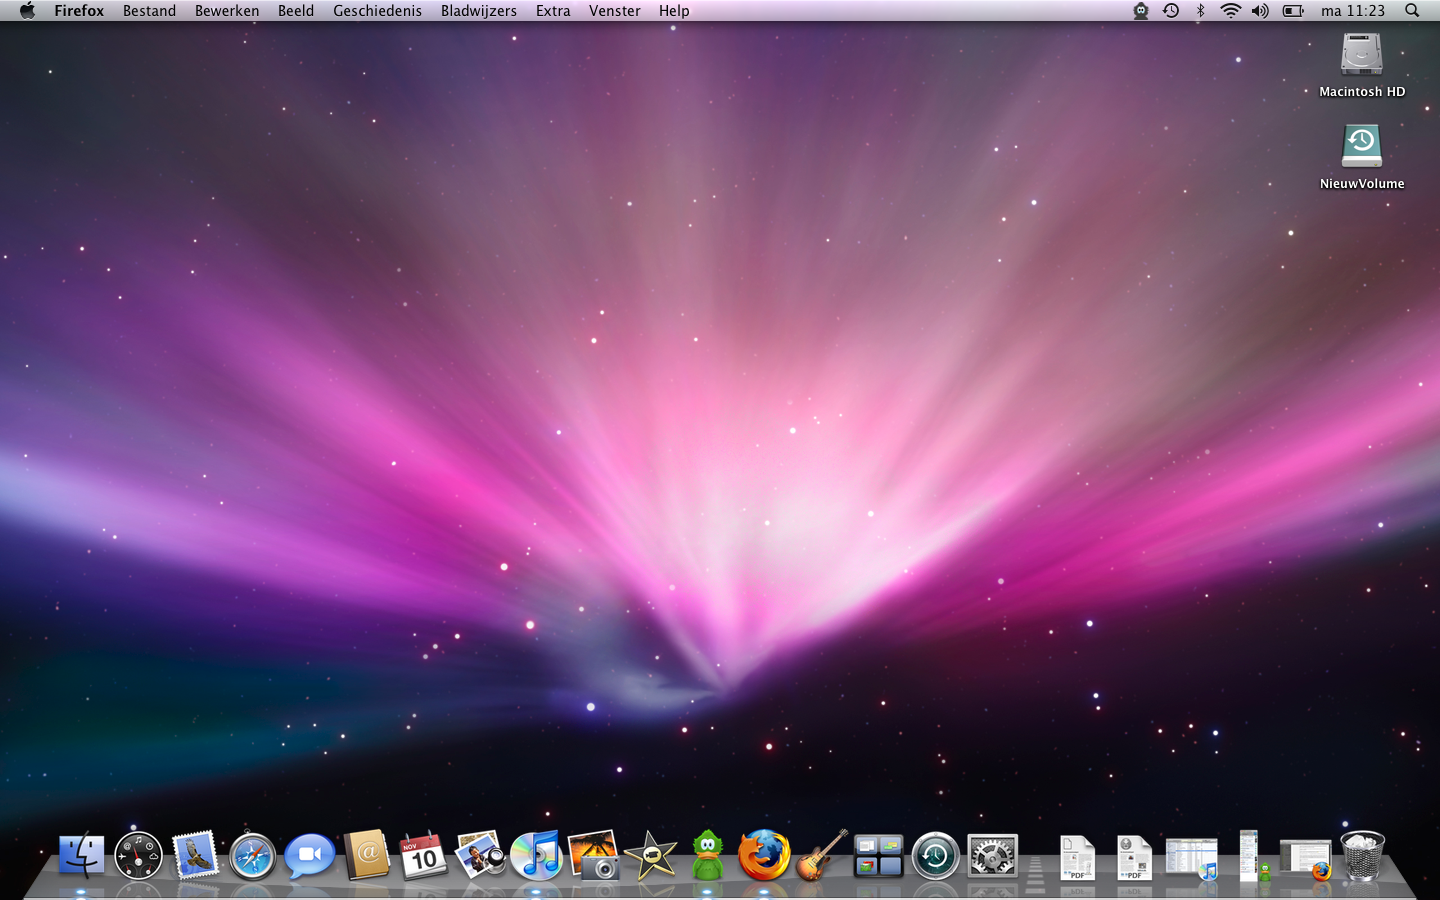Restore the minimized Firefox window in dock
The image size is (1440, 900).
click(1305, 860)
